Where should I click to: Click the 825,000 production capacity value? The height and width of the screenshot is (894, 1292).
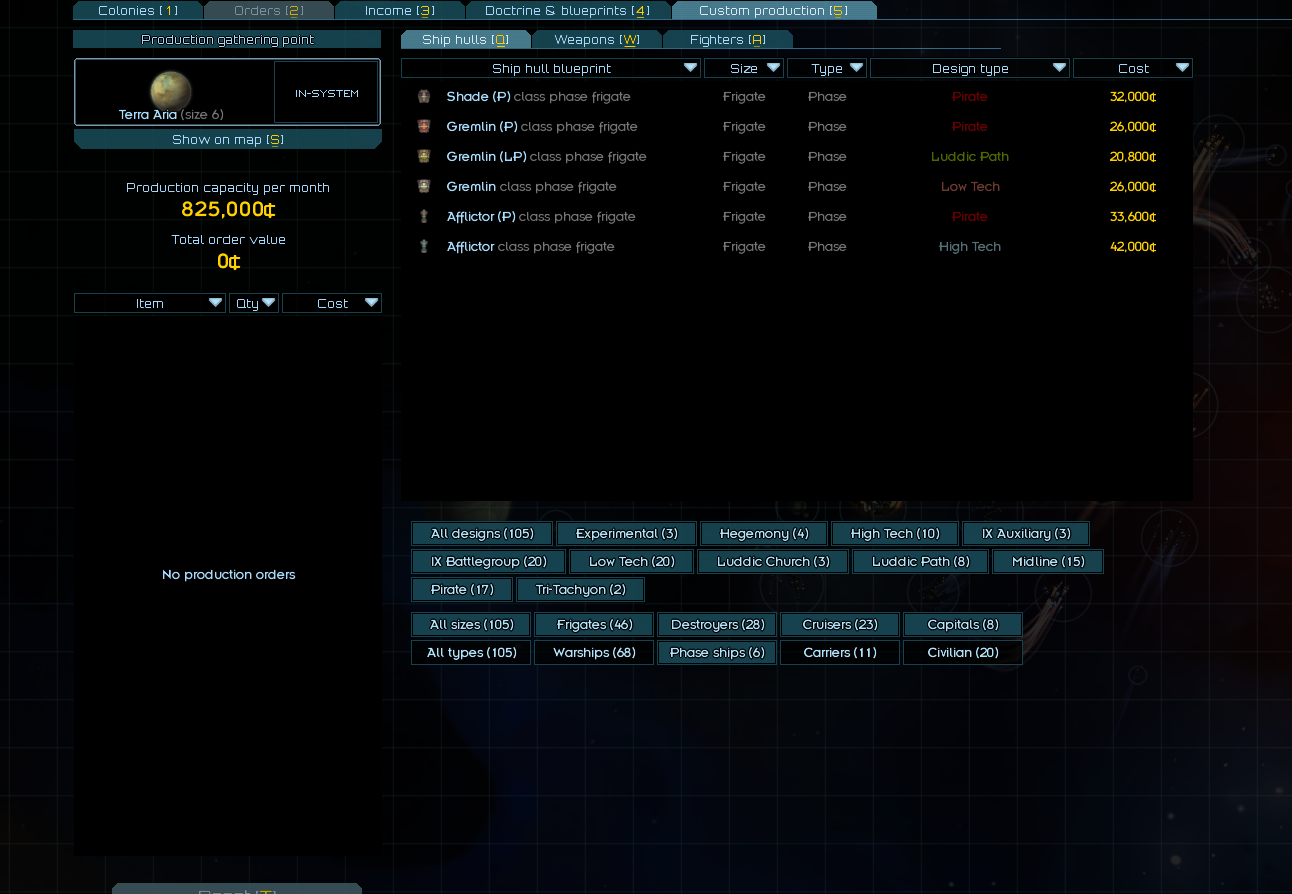point(228,210)
